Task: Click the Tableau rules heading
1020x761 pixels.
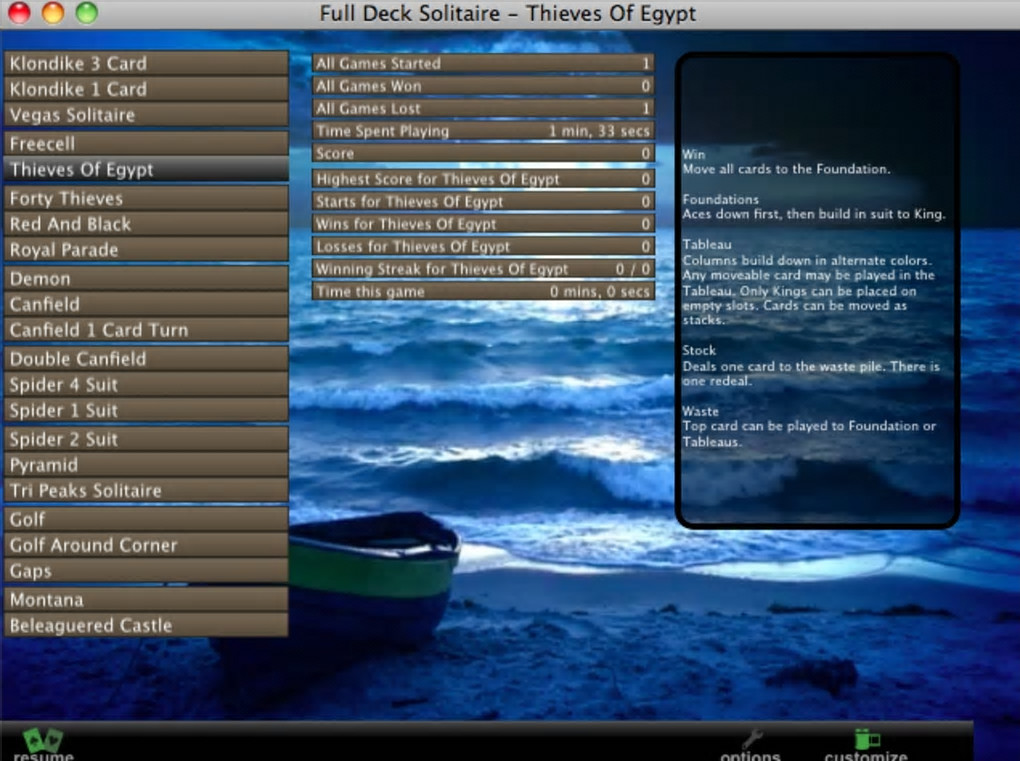Action: pyautogui.click(x=706, y=245)
